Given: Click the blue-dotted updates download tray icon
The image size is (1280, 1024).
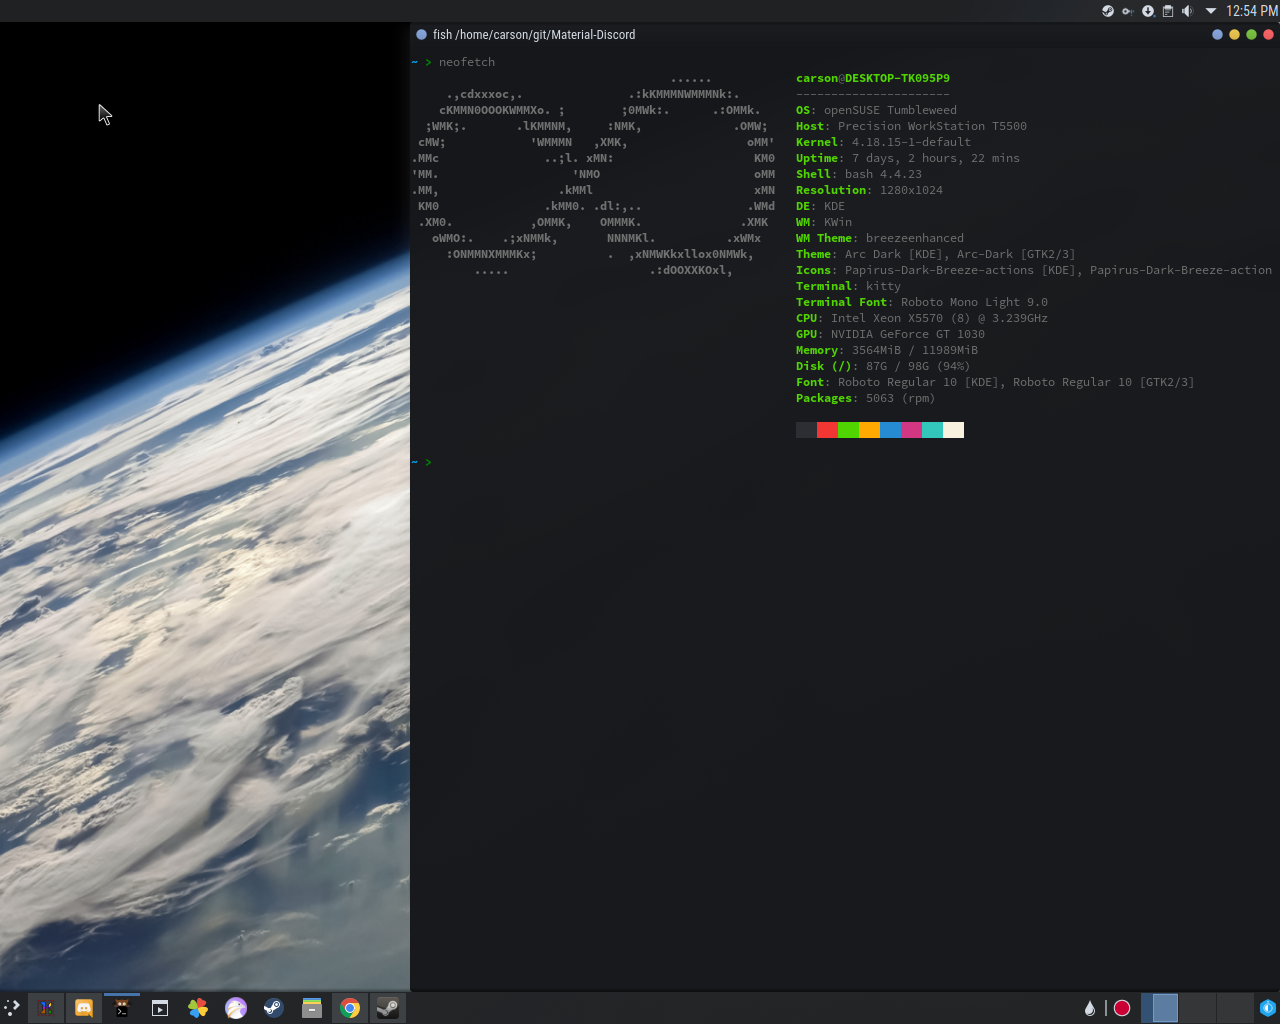Looking at the screenshot, I should (1148, 11).
